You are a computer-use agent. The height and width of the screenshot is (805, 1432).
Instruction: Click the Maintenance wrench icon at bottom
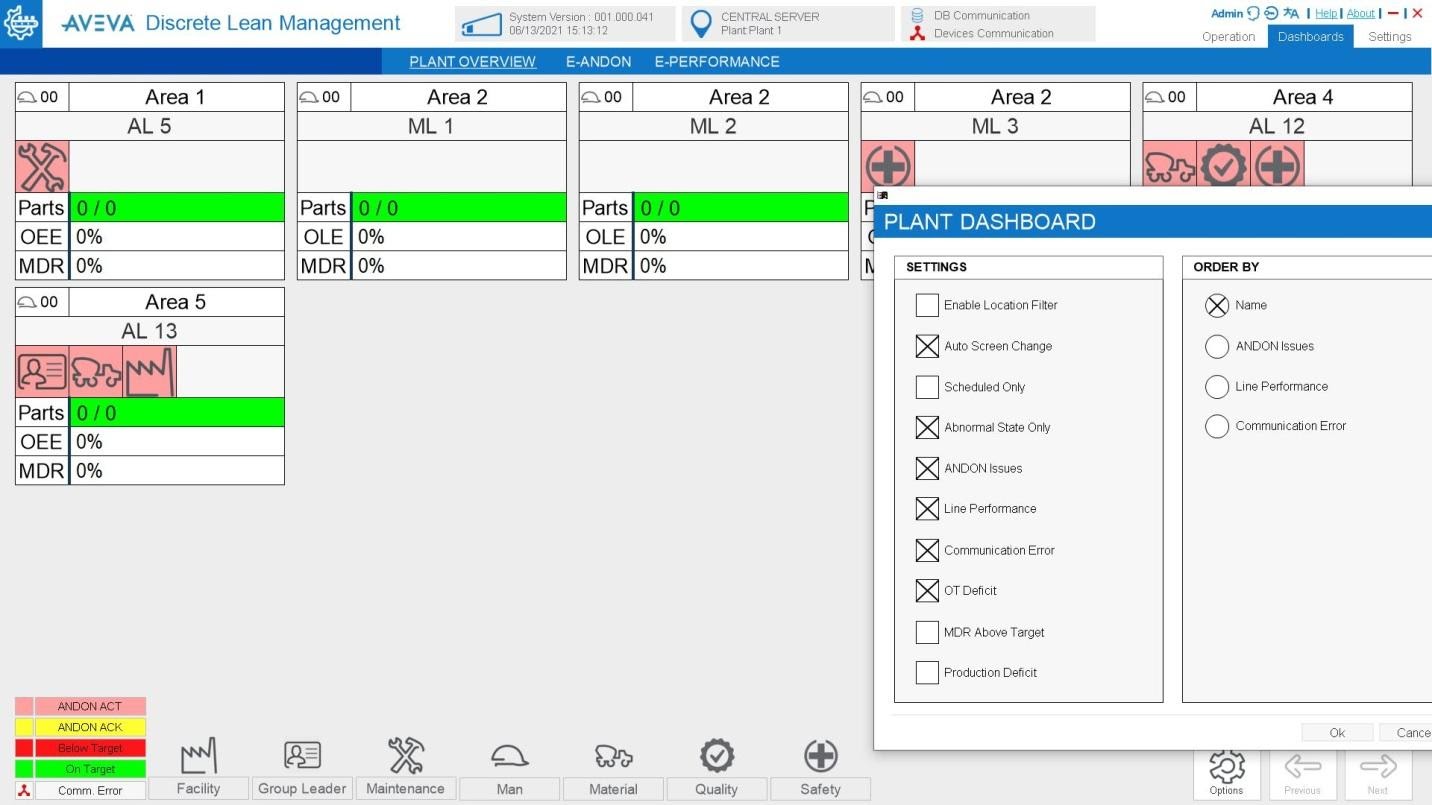[406, 757]
